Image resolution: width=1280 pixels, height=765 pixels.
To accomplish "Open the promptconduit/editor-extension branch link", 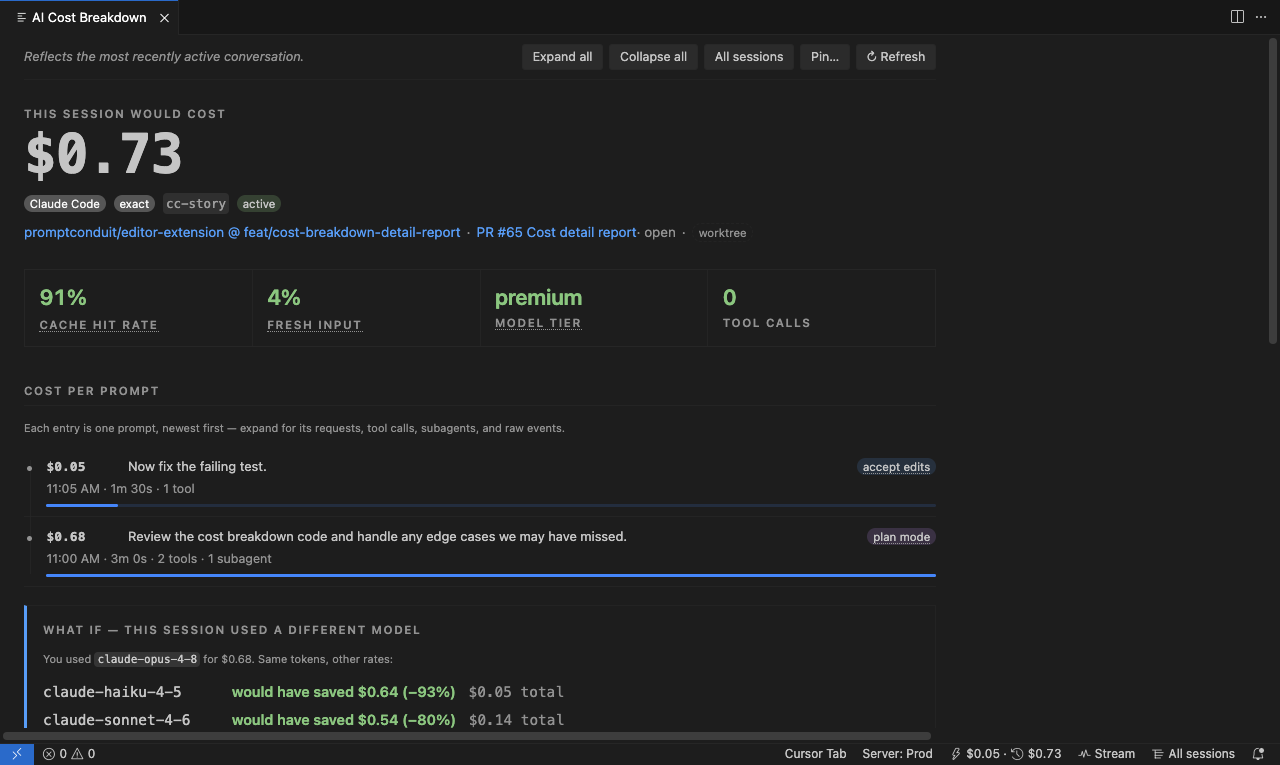I will [x=242, y=232].
